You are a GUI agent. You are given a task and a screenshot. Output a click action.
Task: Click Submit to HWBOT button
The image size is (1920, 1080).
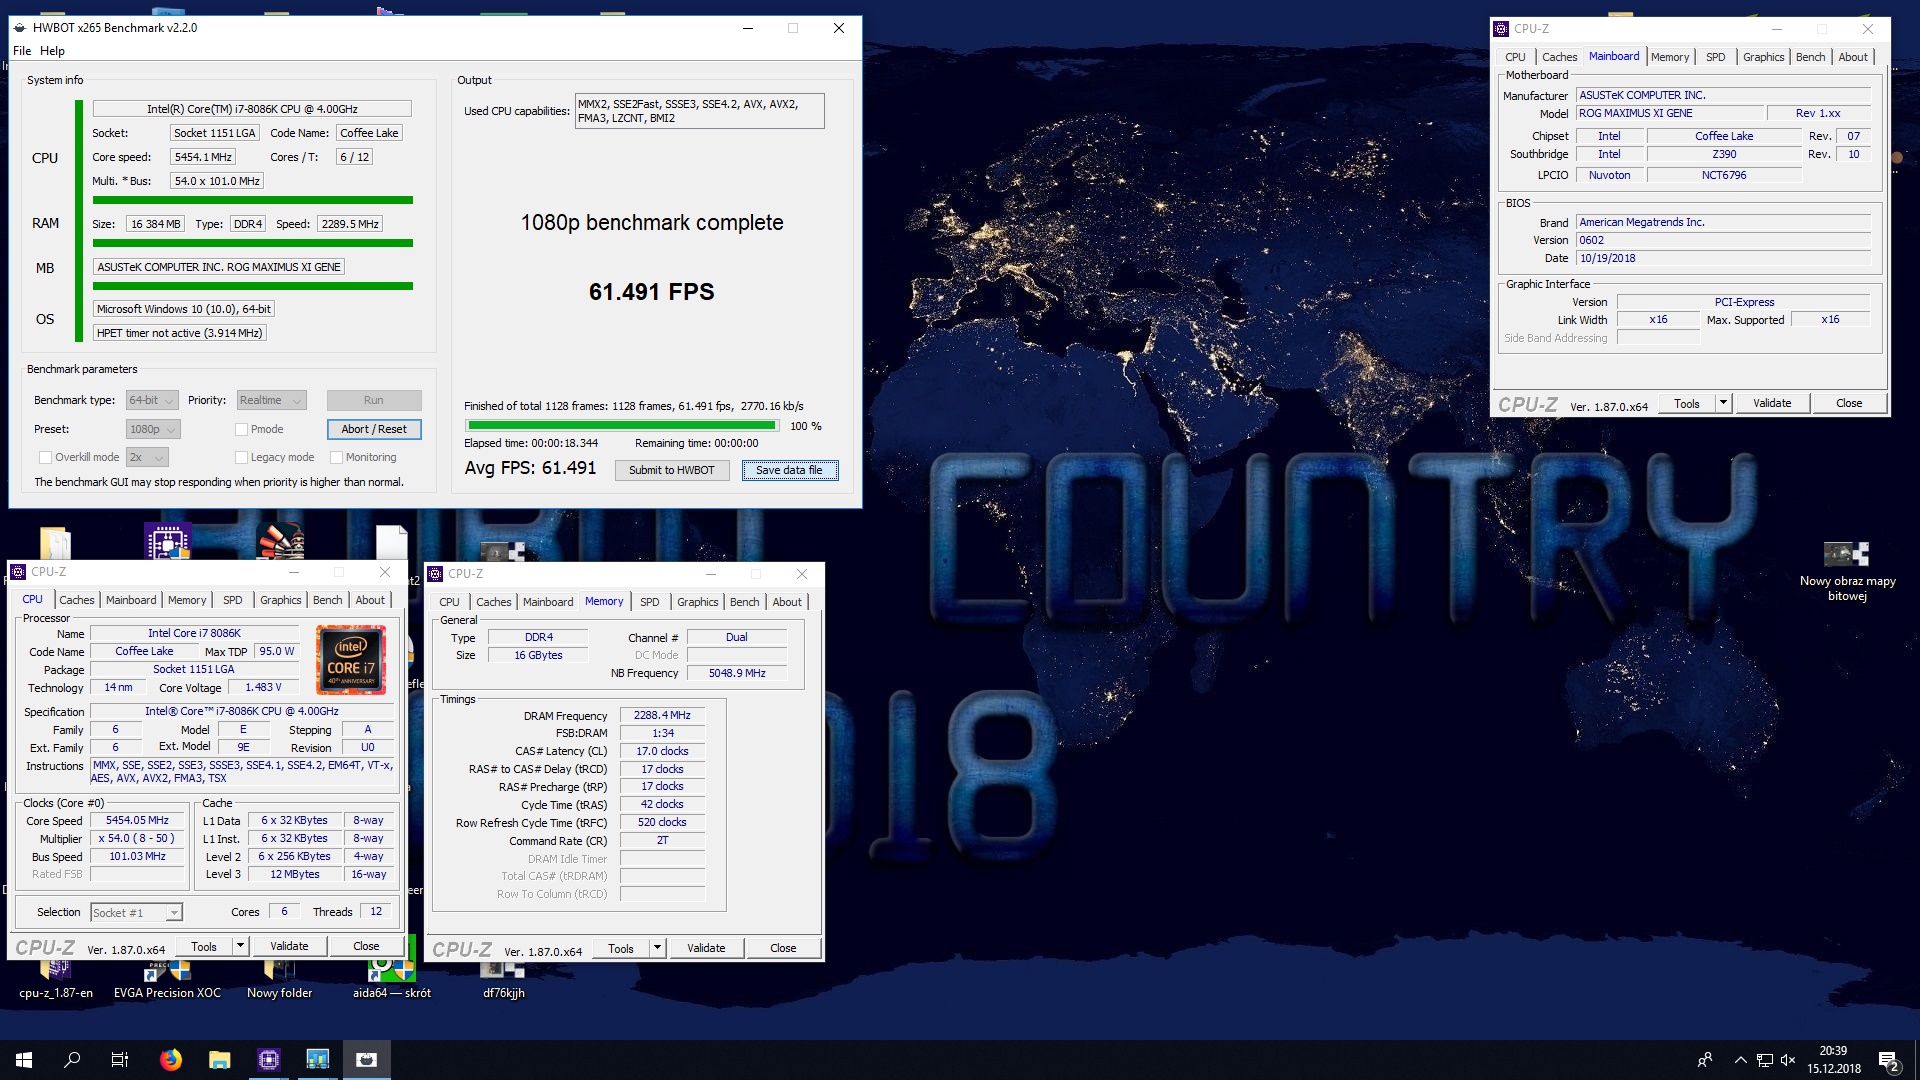tap(672, 470)
